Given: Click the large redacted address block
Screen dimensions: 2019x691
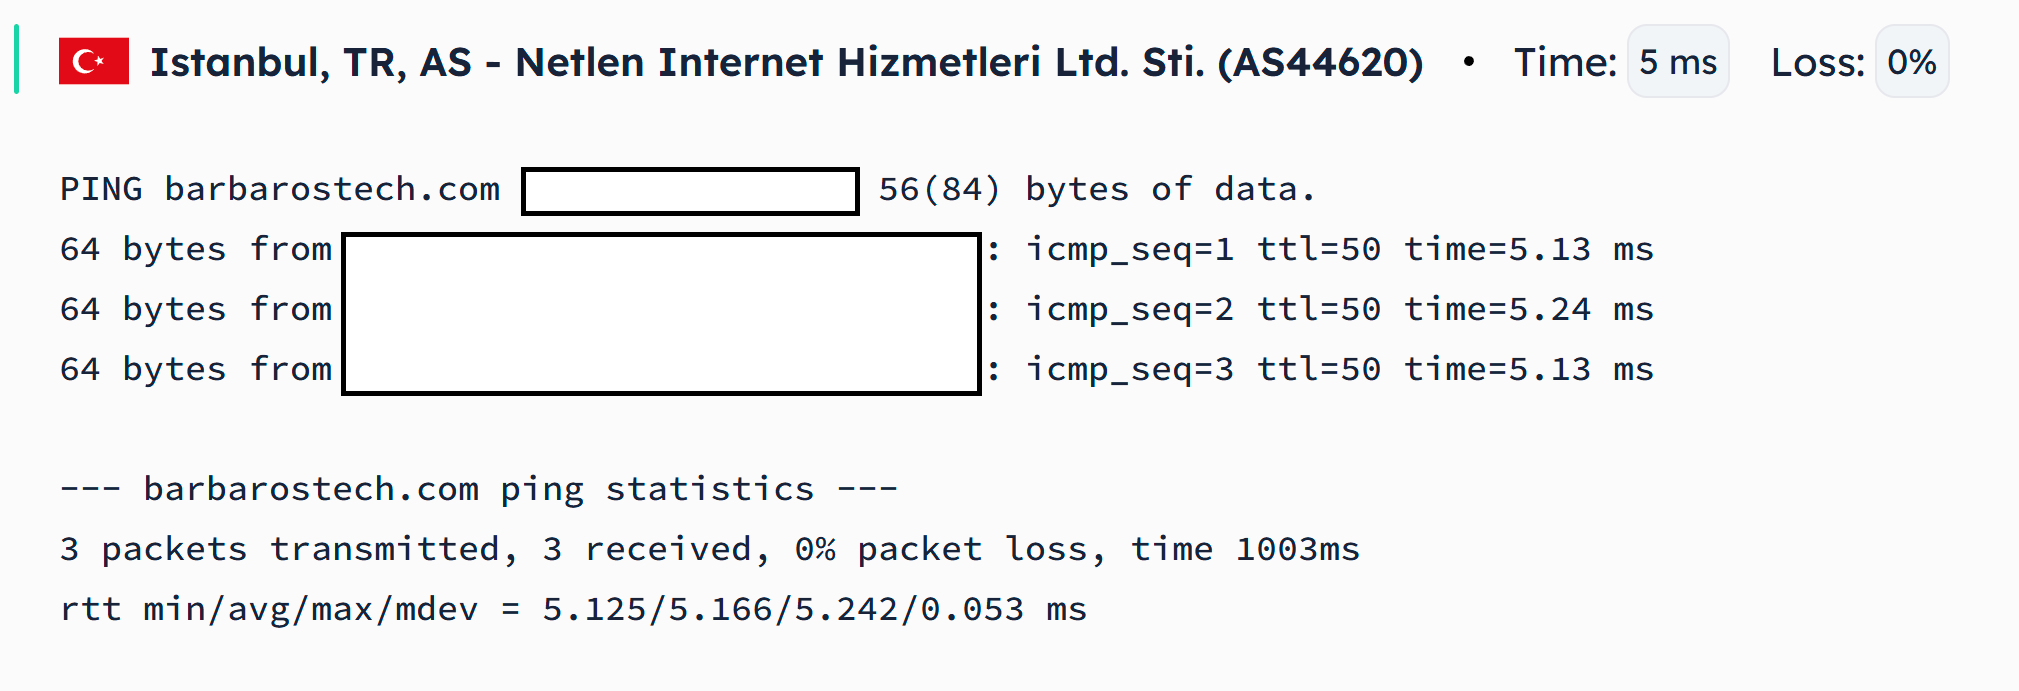Looking at the screenshot, I should [661, 314].
